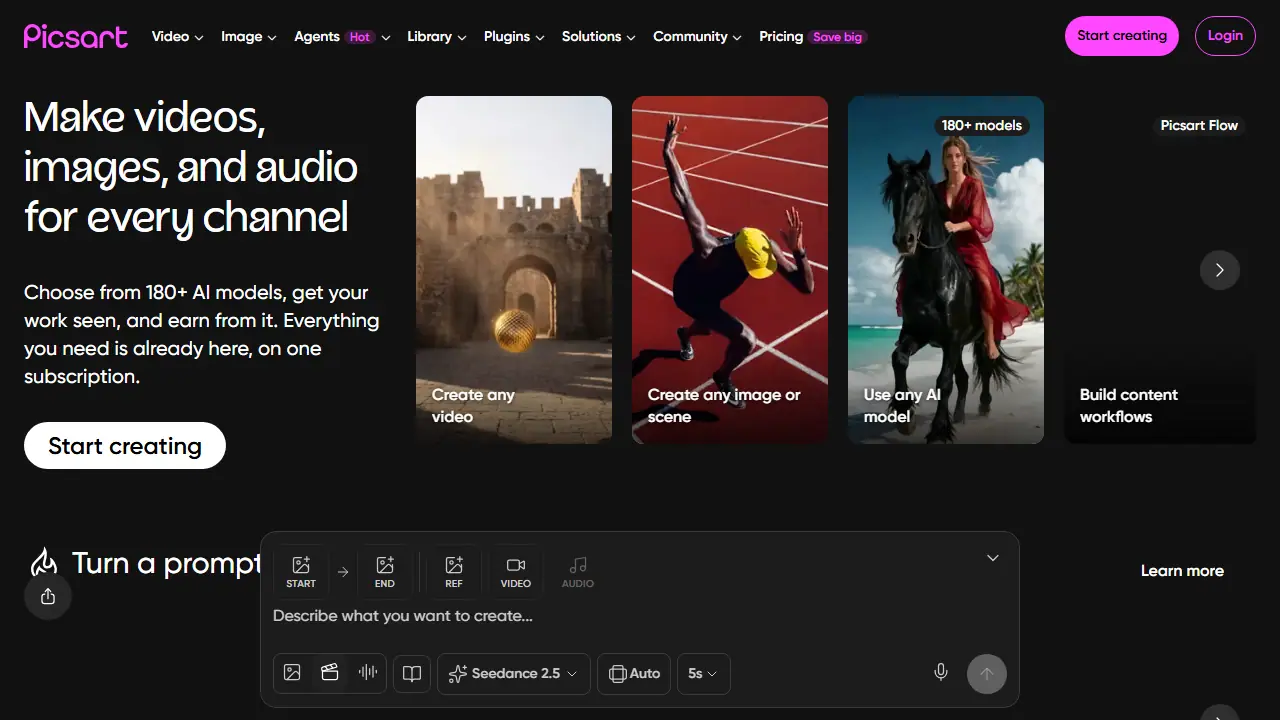Switch to audio generation mode
Image resolution: width=1280 pixels, height=720 pixels.
(x=368, y=673)
